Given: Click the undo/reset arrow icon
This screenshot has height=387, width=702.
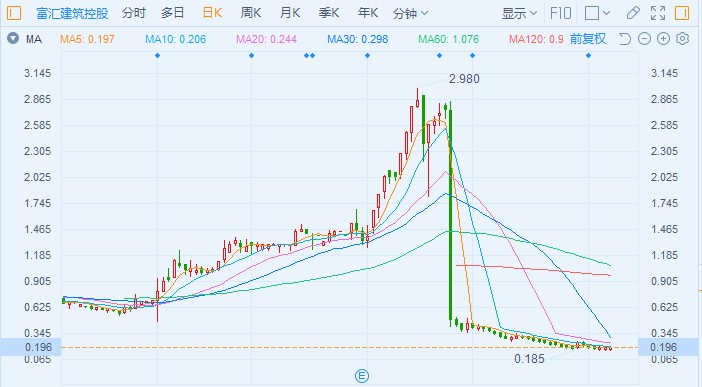Looking at the screenshot, I should [625, 39].
